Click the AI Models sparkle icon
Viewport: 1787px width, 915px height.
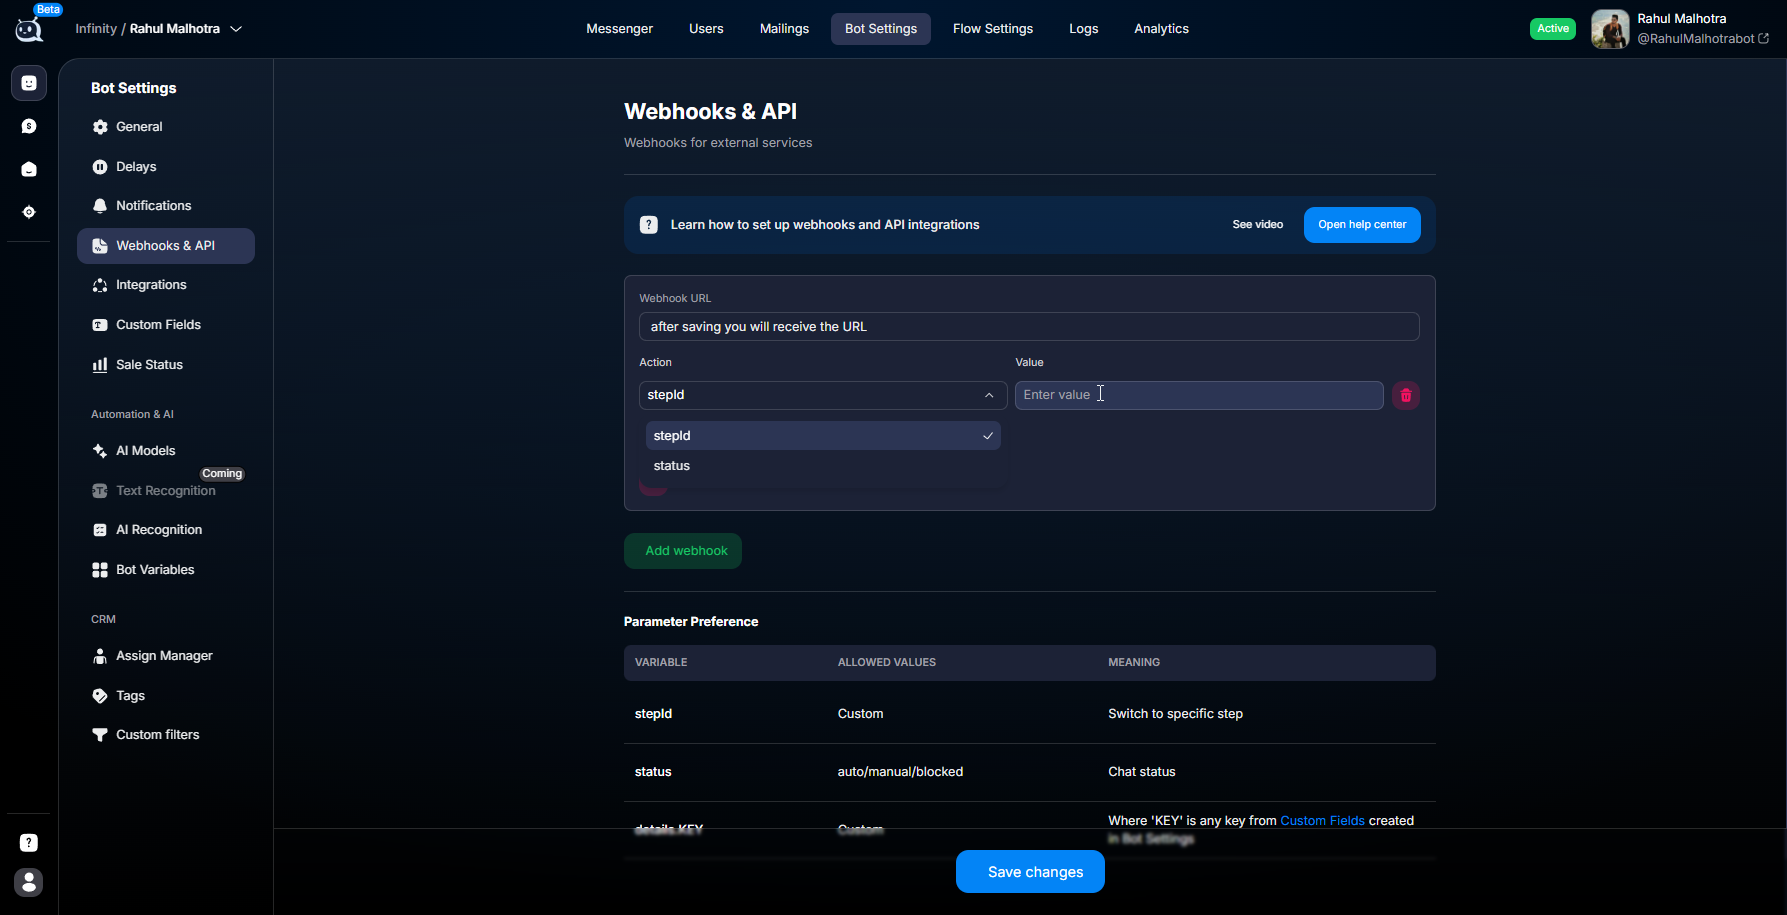(100, 451)
